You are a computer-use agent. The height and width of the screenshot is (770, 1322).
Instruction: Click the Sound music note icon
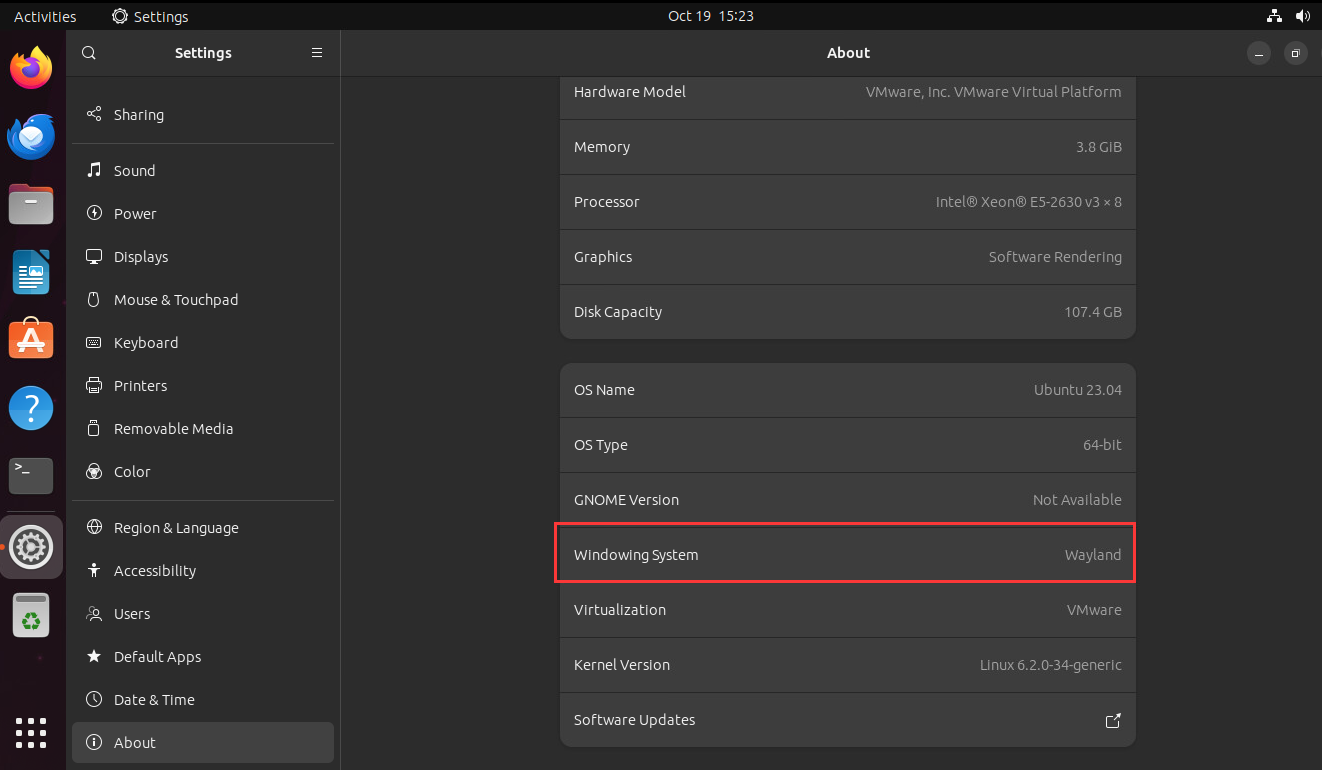[94, 170]
